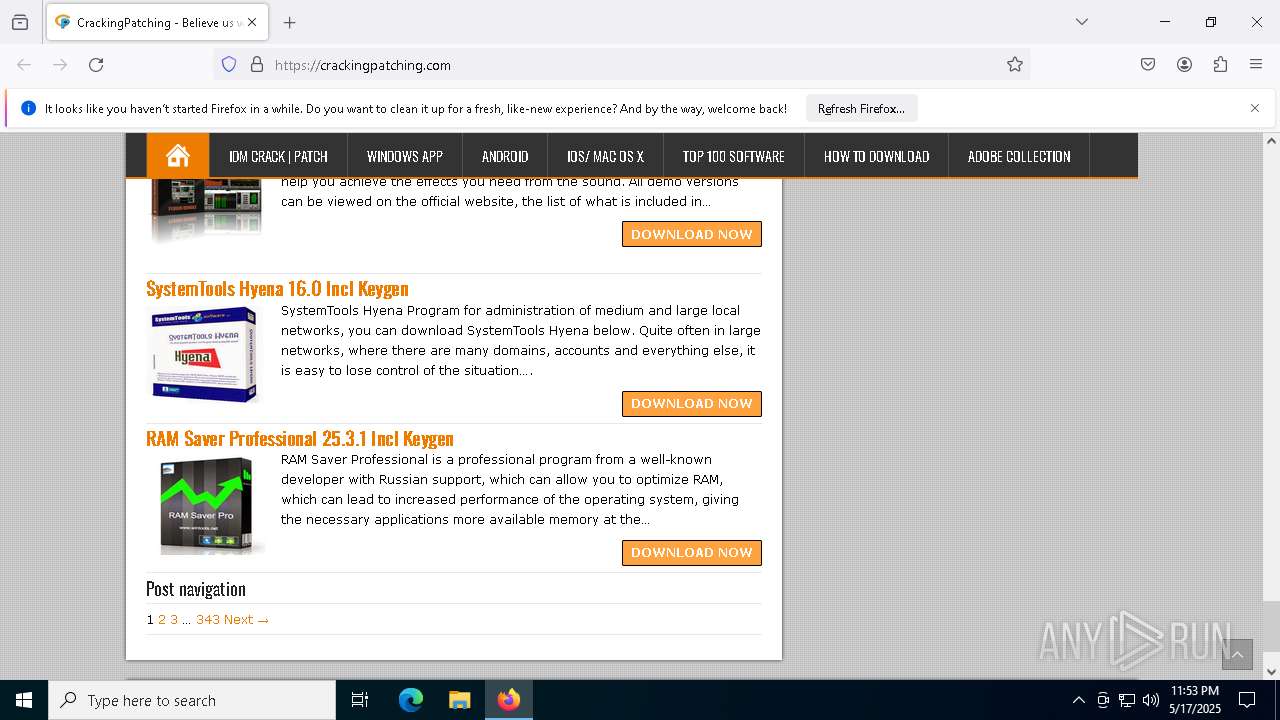Image resolution: width=1280 pixels, height=720 pixels.
Task: List all tabs dropdown arrow
Action: (x=1081, y=22)
